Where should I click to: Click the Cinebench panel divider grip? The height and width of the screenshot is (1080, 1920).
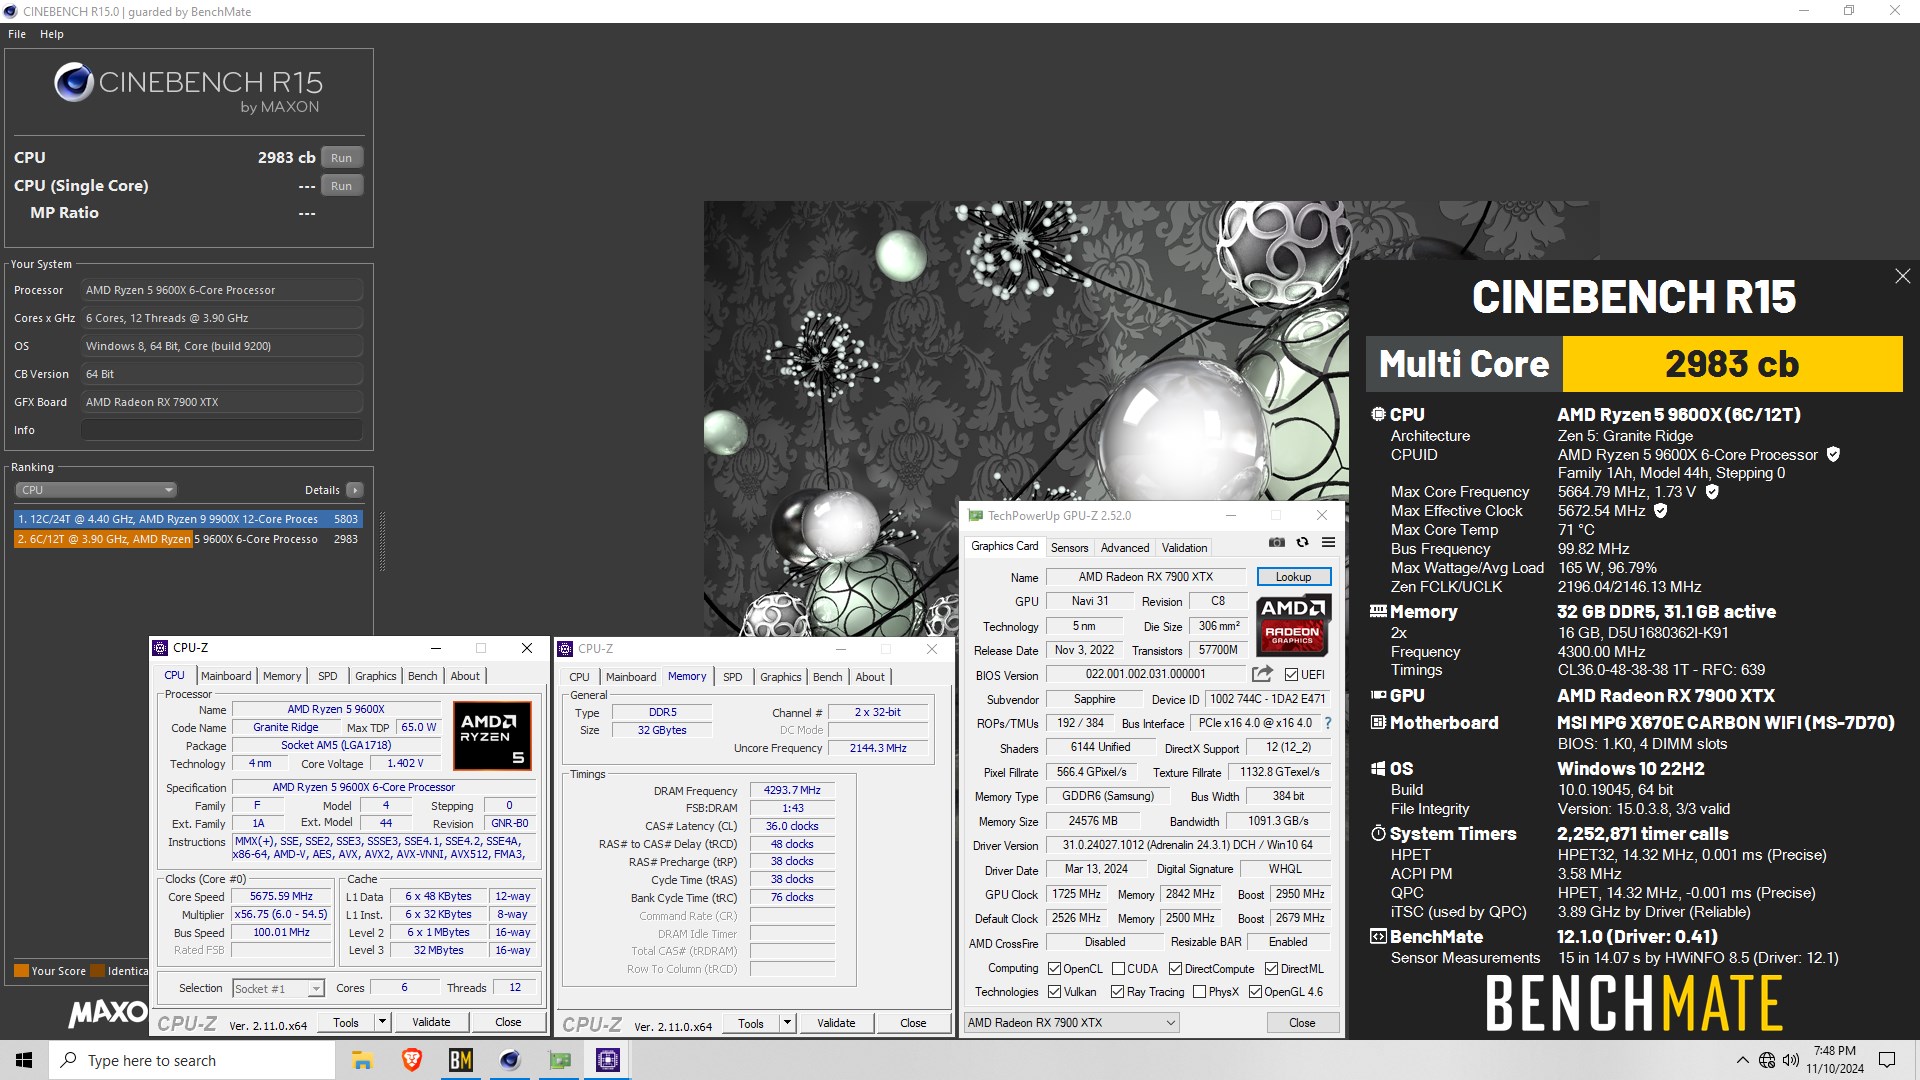click(382, 541)
